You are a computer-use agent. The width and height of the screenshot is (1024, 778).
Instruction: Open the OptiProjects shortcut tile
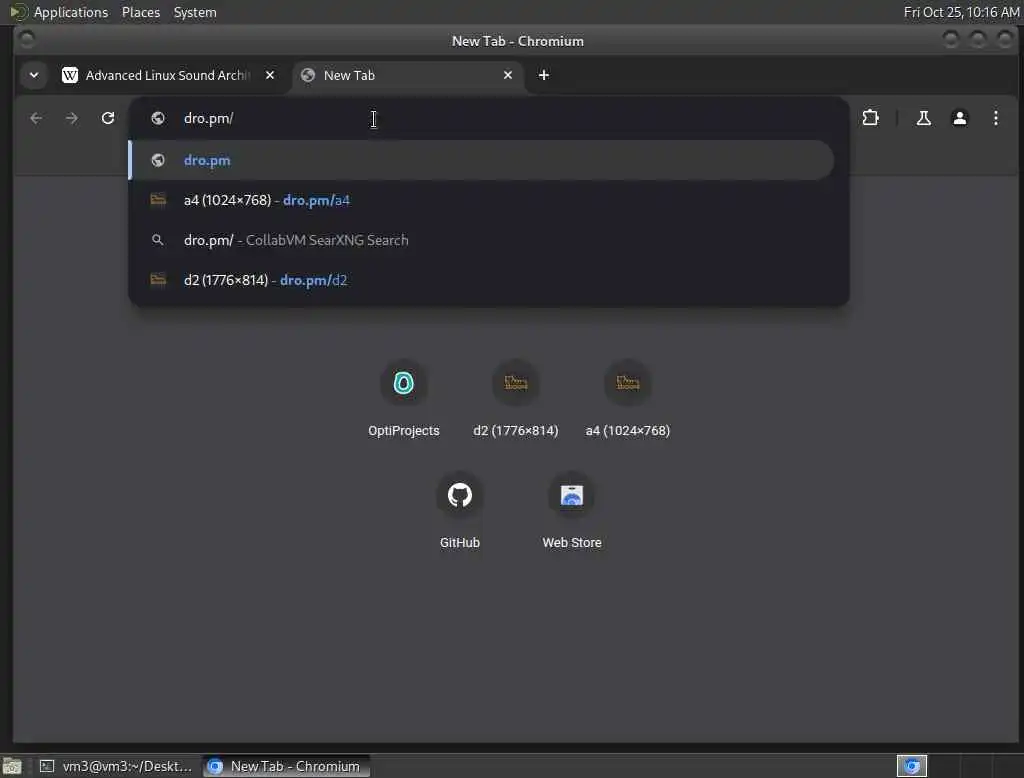click(404, 398)
